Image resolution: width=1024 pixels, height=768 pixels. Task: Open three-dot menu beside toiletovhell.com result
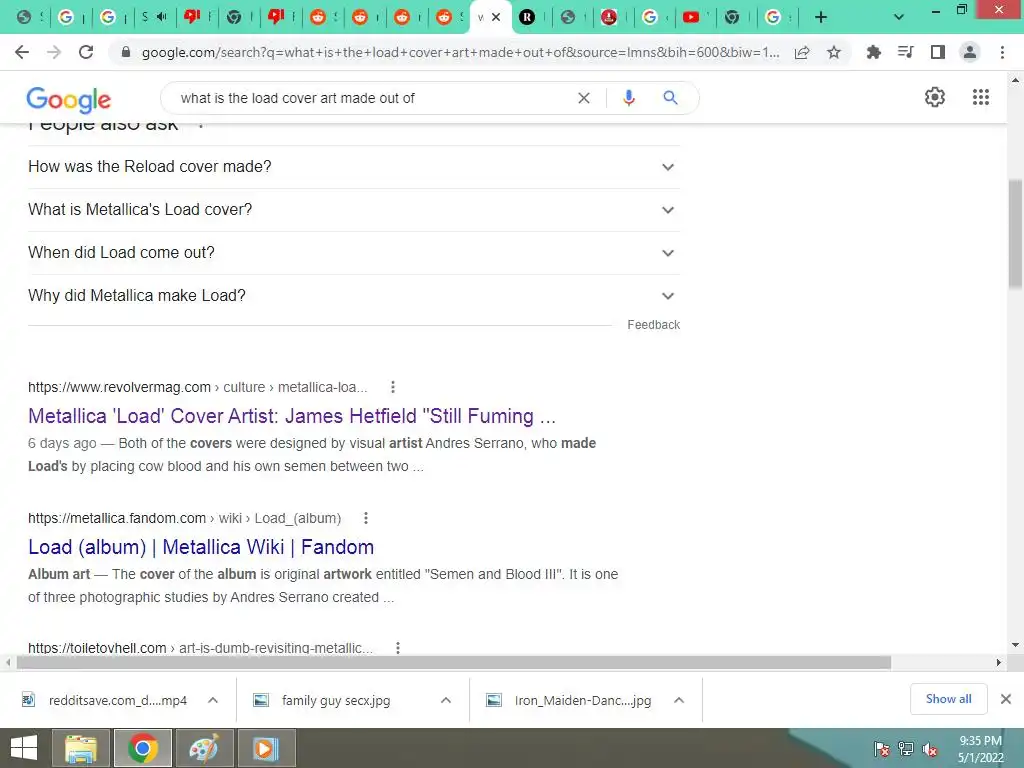398,648
